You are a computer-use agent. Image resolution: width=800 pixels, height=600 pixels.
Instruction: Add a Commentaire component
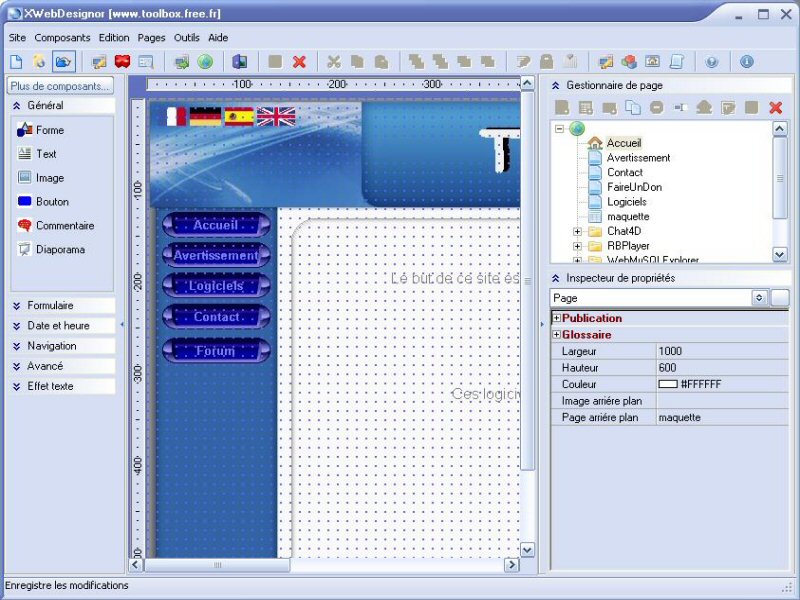point(56,226)
